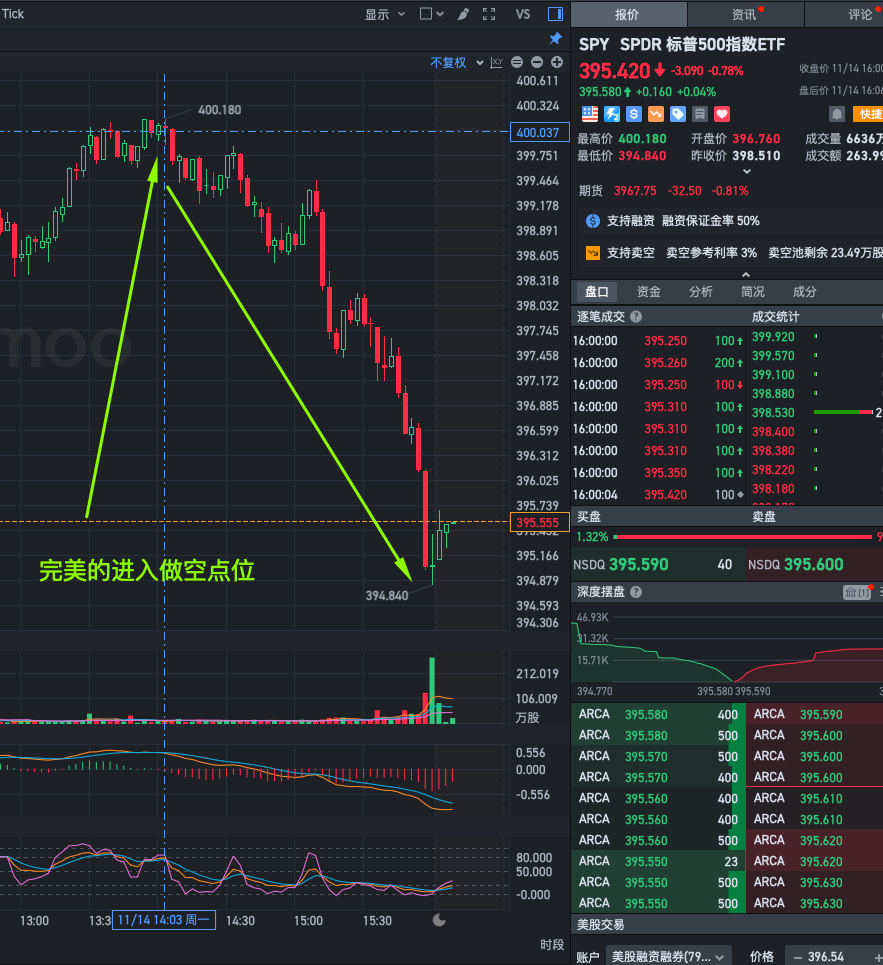Select the 资金 sub-tab
Image resolution: width=883 pixels, height=965 pixels.
point(649,291)
